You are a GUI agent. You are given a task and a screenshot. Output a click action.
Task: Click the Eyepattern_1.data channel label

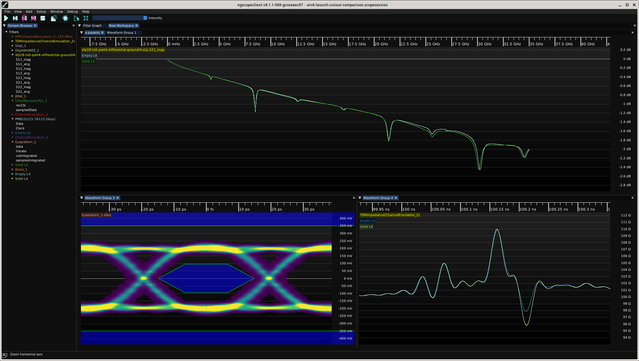coord(96,215)
